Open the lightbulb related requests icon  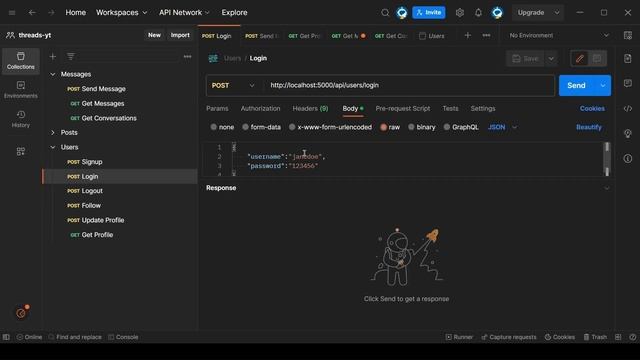tap(628, 133)
